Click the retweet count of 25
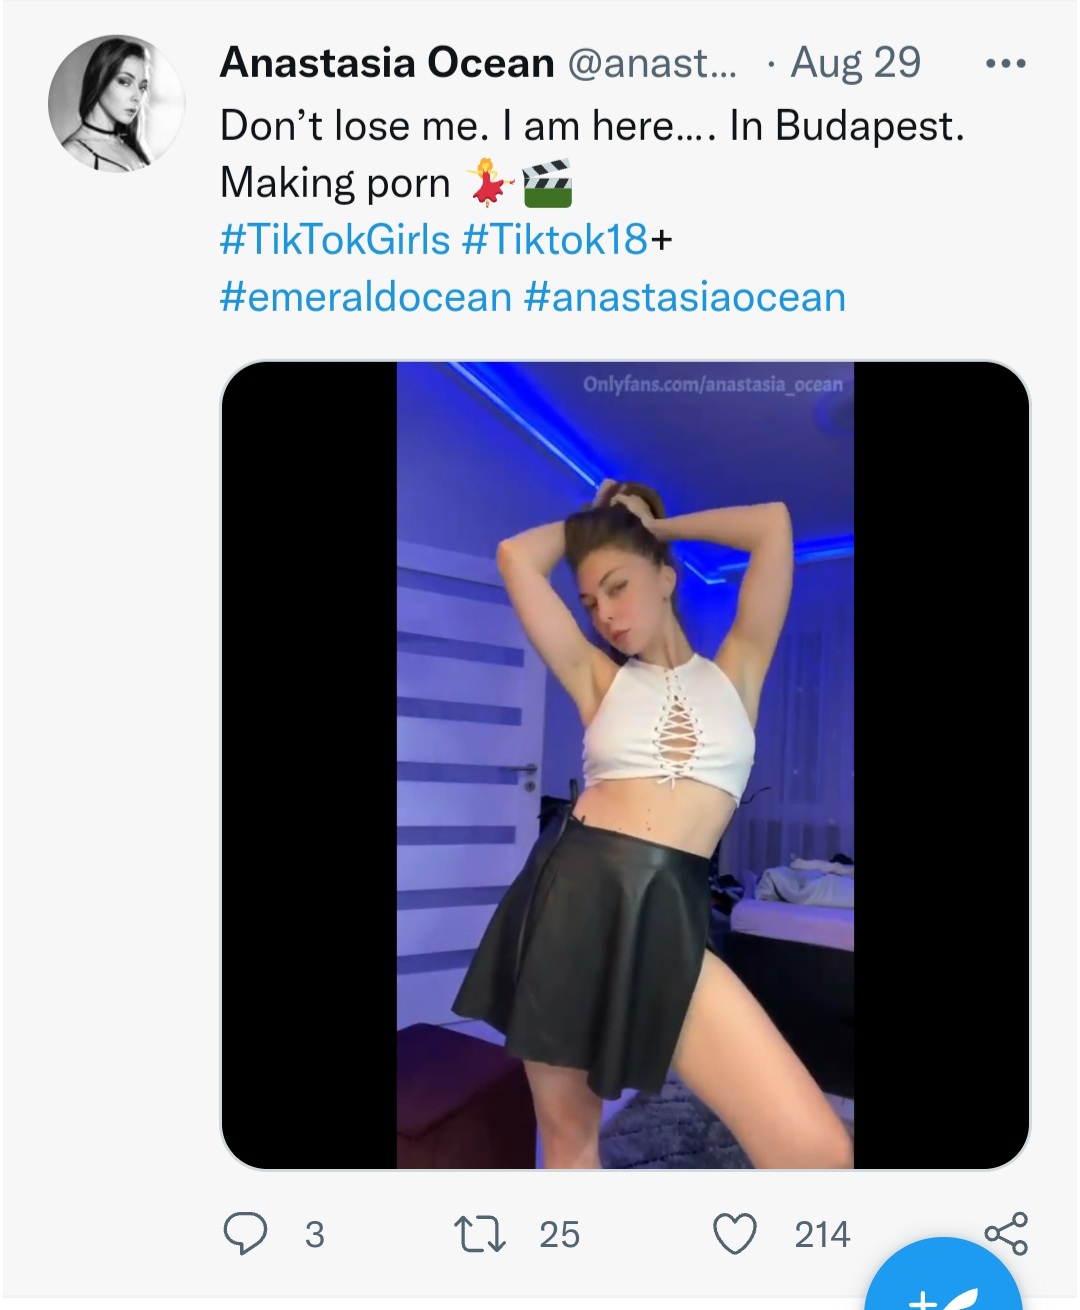This screenshot has height=1310, width=1080. [x=559, y=1235]
